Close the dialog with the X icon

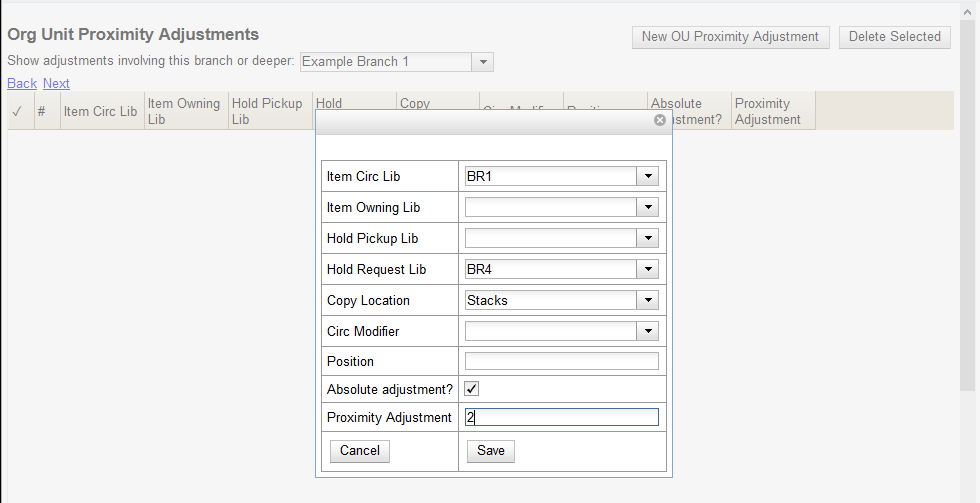click(x=660, y=120)
